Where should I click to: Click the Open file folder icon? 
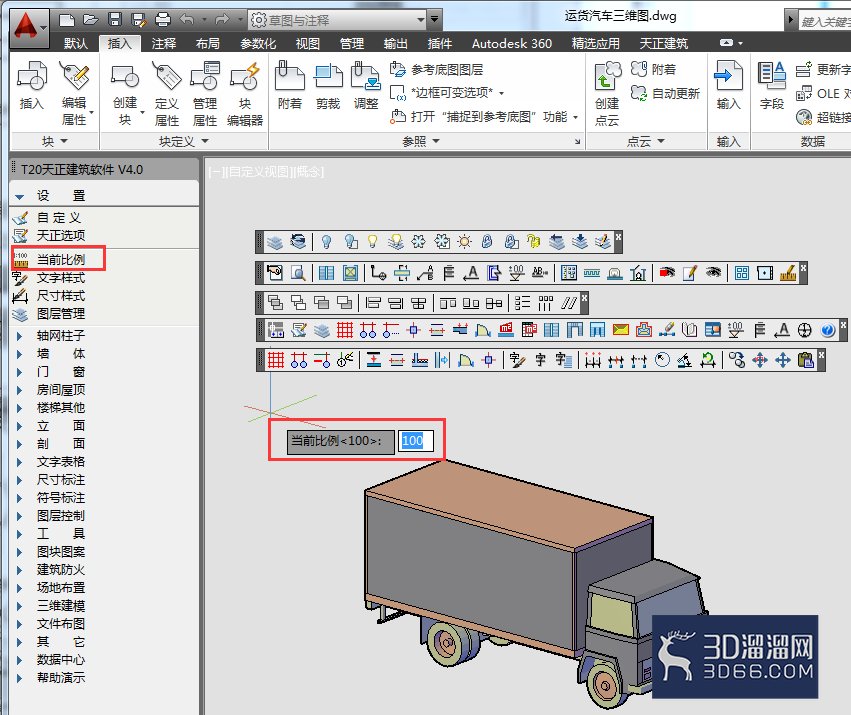(91, 21)
